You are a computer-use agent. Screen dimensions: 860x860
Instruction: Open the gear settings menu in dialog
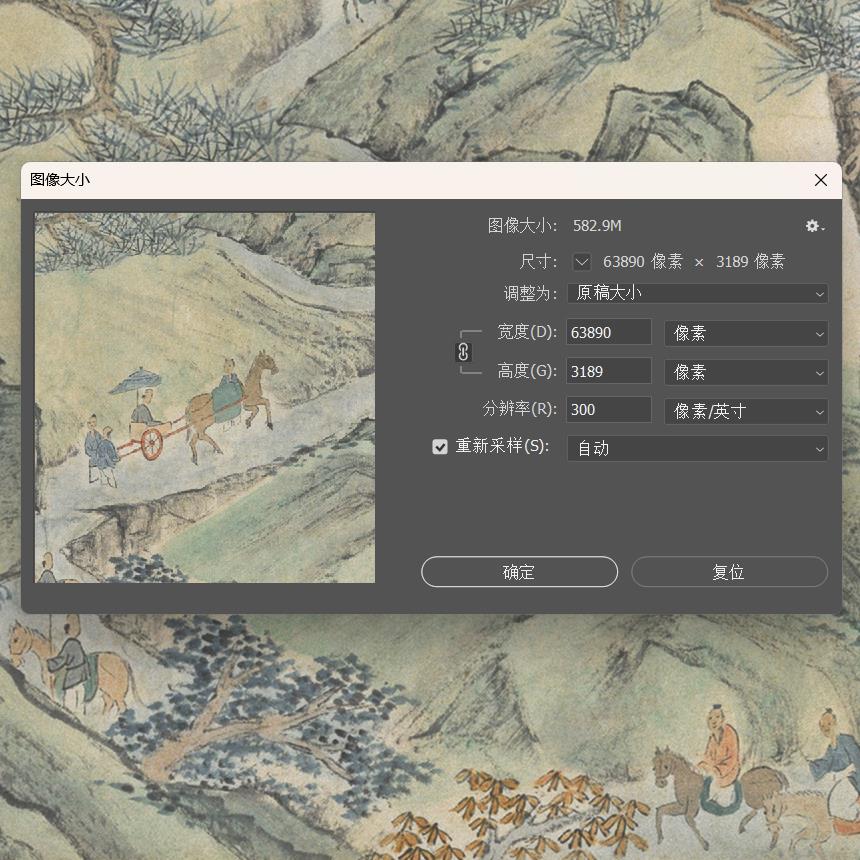point(814,226)
